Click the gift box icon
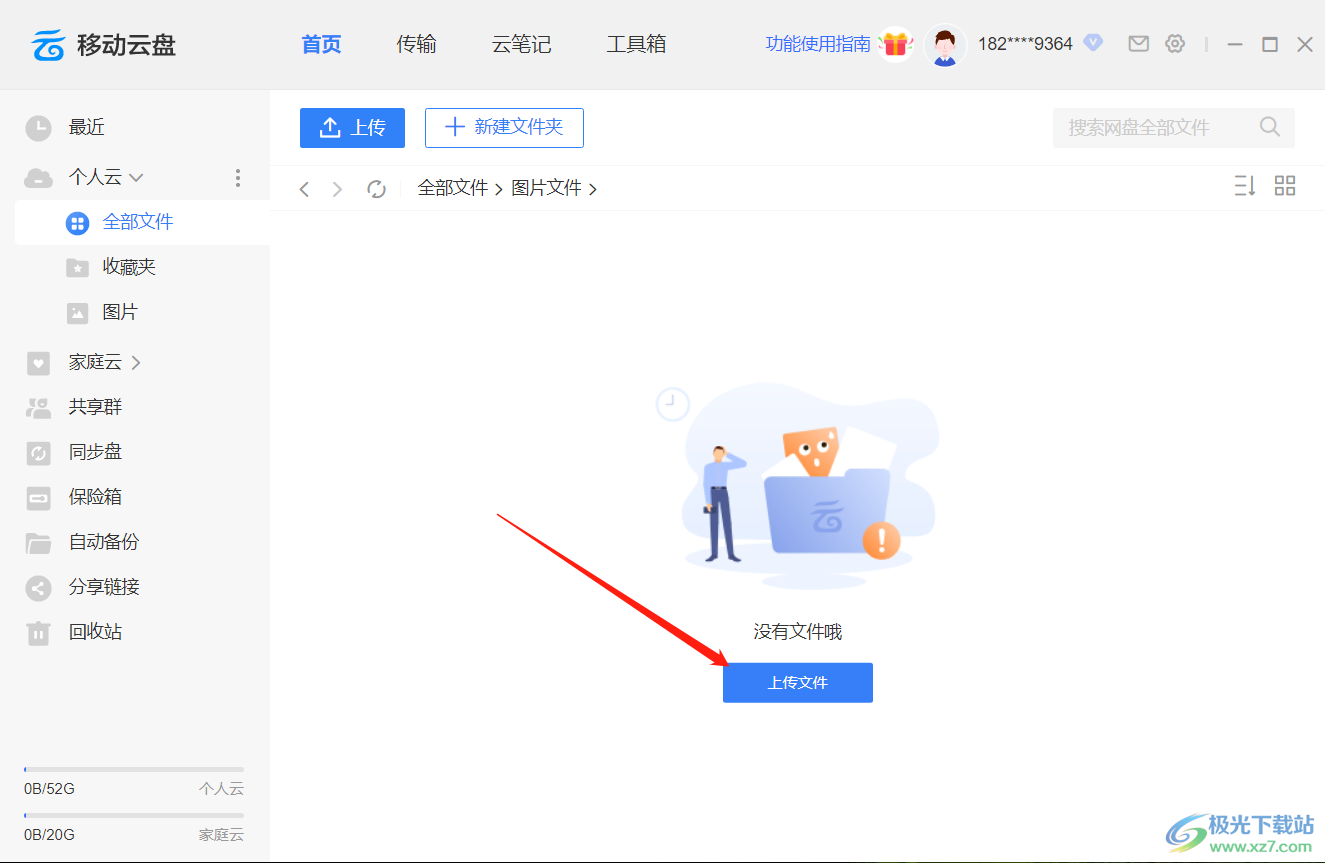Screen dimensions: 1325x863 [896, 44]
